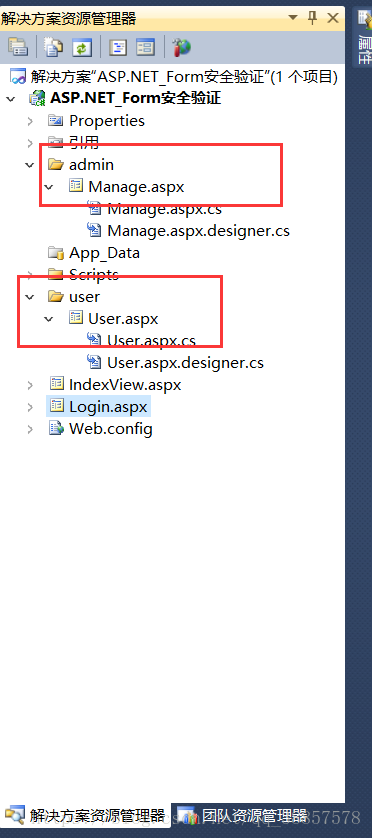Select the solution 'ASP.NET_Form安全验证' label
This screenshot has width=372, height=838.
(x=184, y=77)
